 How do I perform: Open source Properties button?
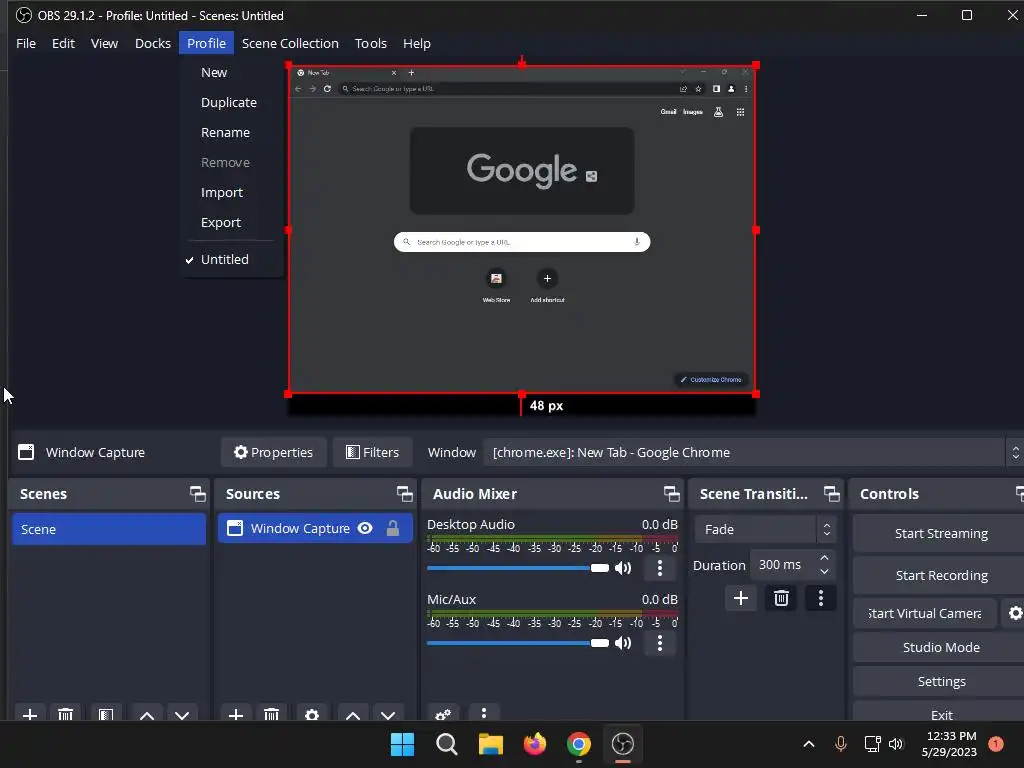[x=274, y=453]
